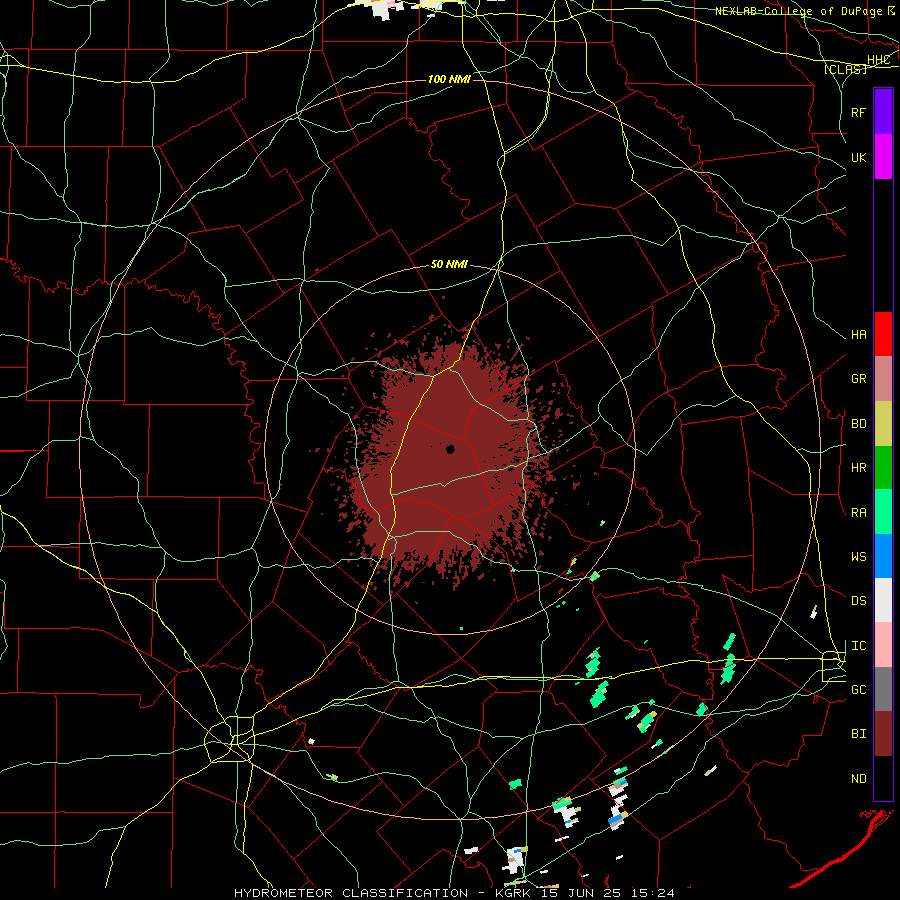Click the DS white legend color swatch
Image resolution: width=900 pixels, height=900 pixels.
click(883, 600)
